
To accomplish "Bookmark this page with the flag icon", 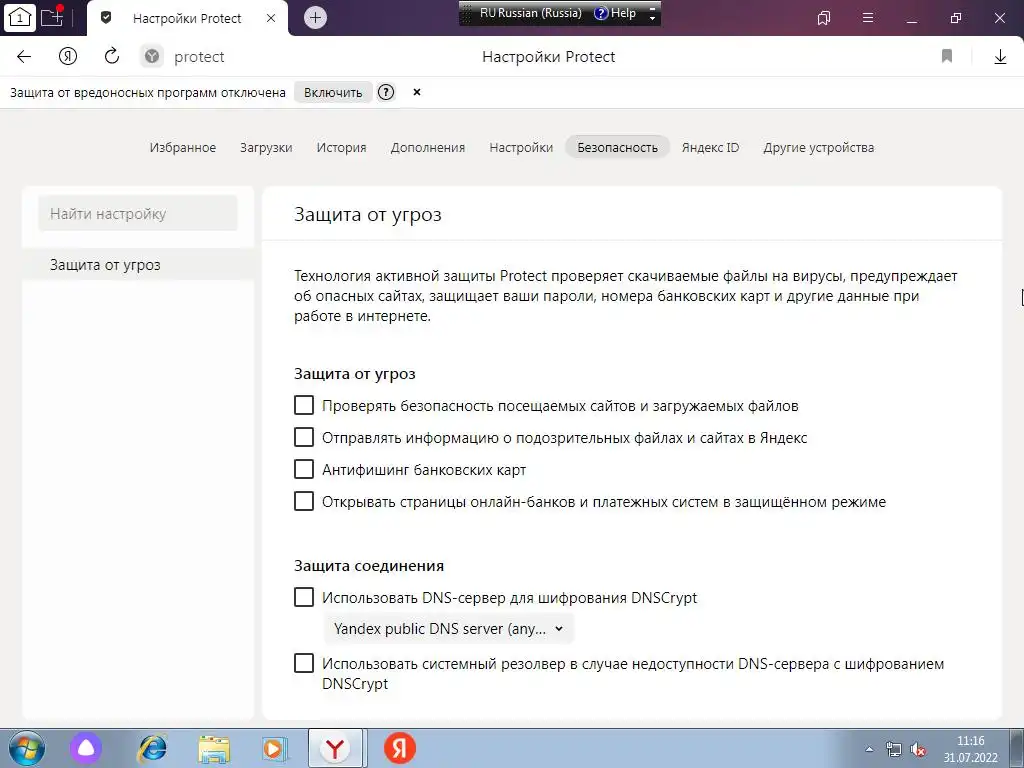I will 946,56.
